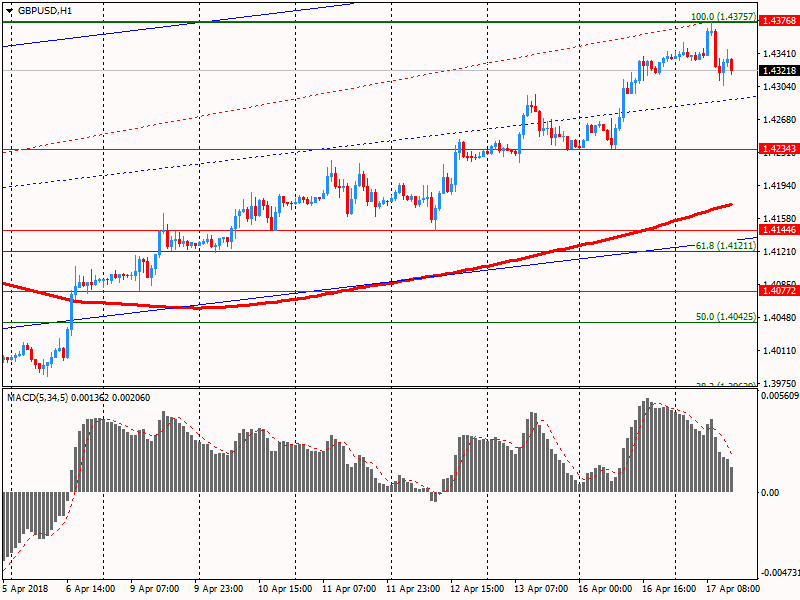The image size is (800, 600).
Task: Select the Fibonacci 100.0 (1.43757) label
Action: pos(723,16)
